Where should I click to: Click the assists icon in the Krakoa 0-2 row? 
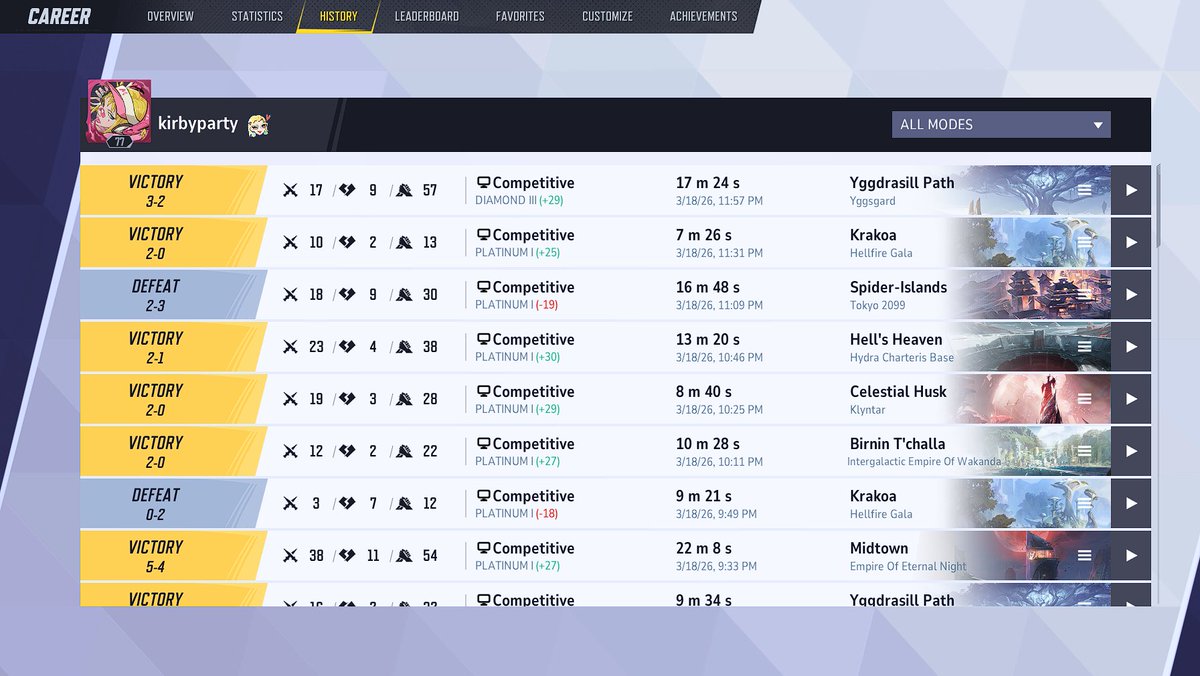click(x=404, y=503)
